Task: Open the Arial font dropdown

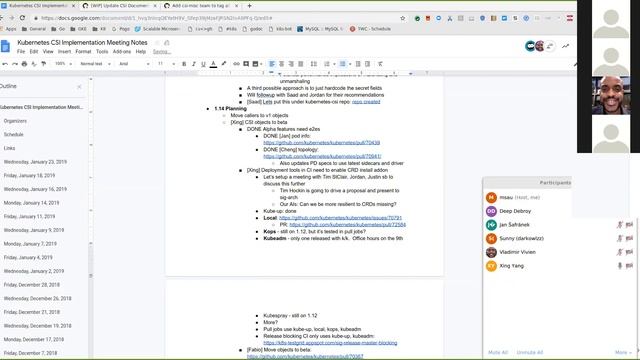Action: click(x=134, y=64)
